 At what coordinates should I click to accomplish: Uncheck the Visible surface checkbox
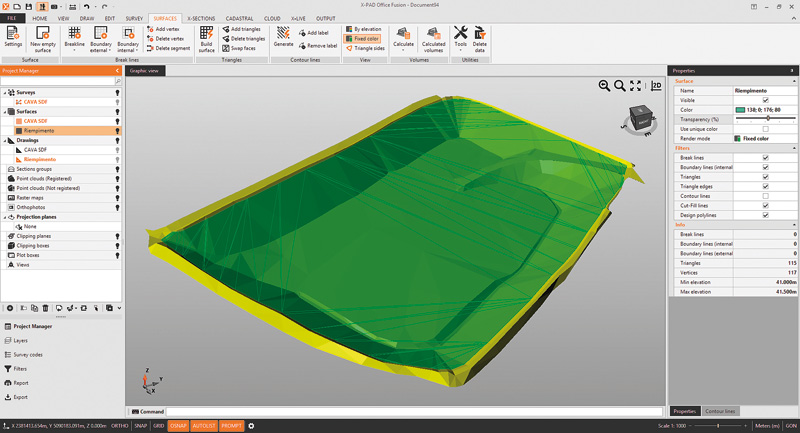766,100
